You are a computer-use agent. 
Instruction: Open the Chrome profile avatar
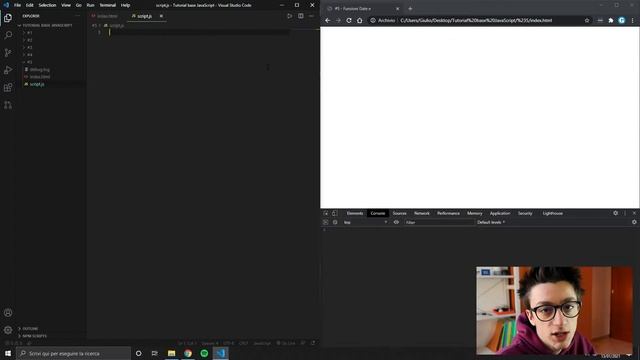[x=621, y=20]
